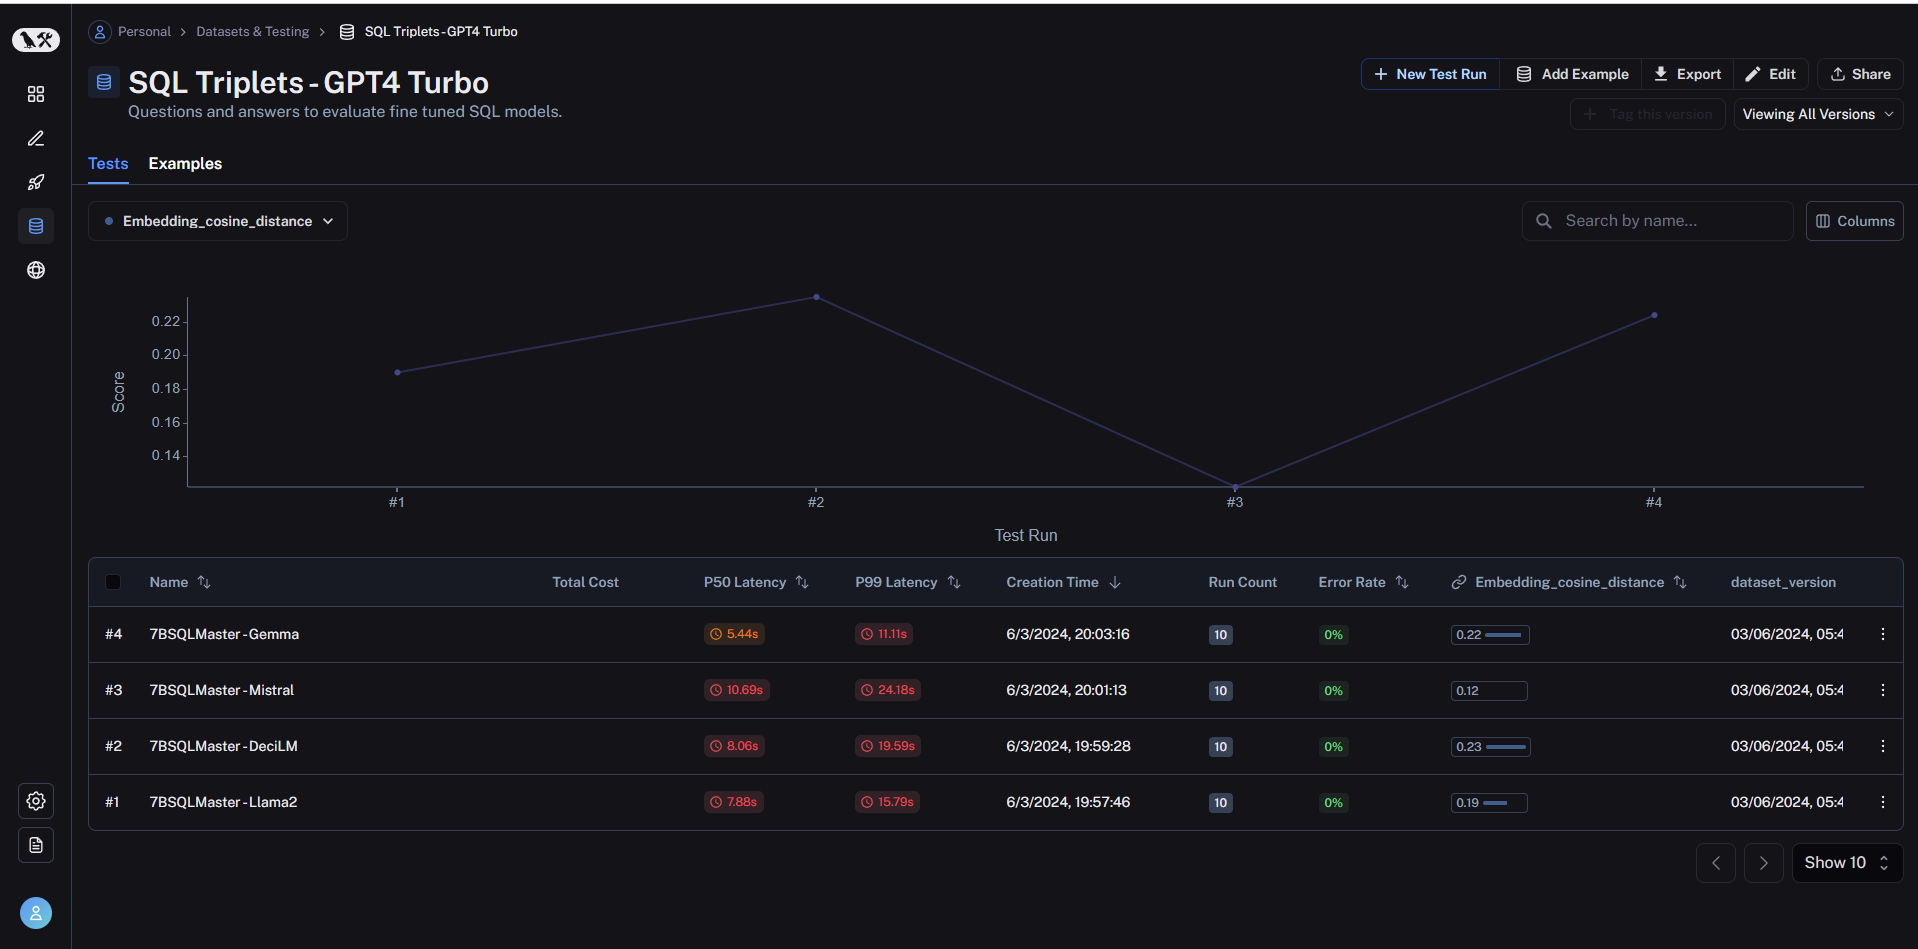Image resolution: width=1918 pixels, height=949 pixels.
Task: Click the 0.22 score bar for Gemma
Action: 1490,635
